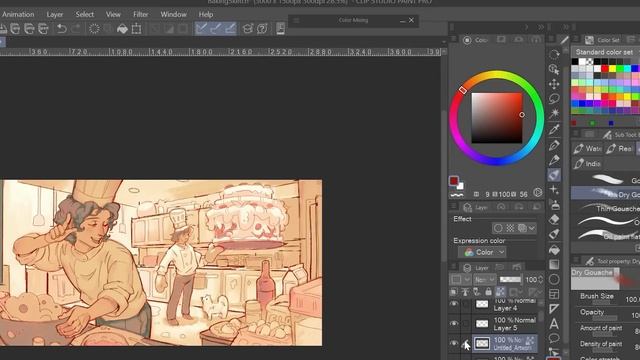
Task: Open the layer palette color dropdown
Action: [x=460, y=280]
